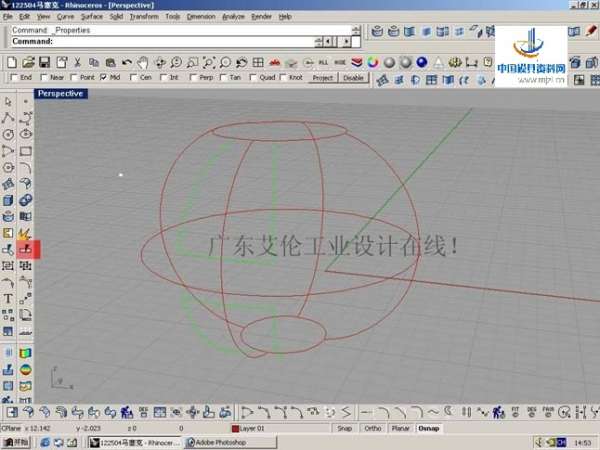Copy selection with the Copy icon
Screen dimensions: 600x450
(94, 62)
